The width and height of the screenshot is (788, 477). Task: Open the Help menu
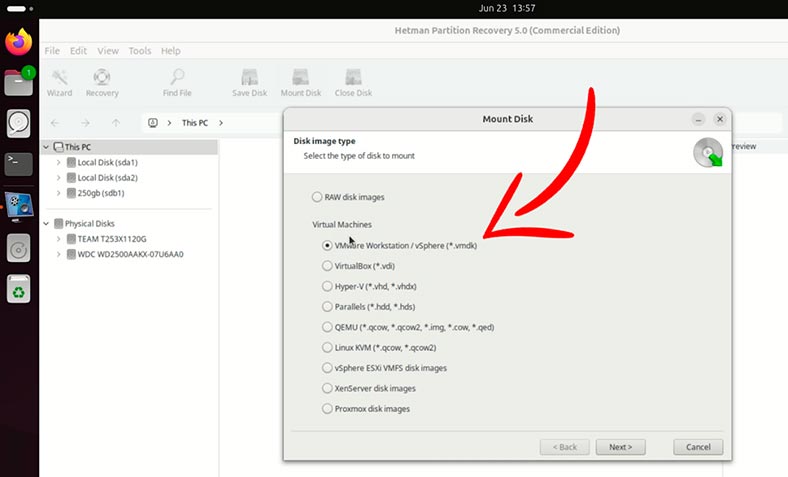(x=171, y=51)
